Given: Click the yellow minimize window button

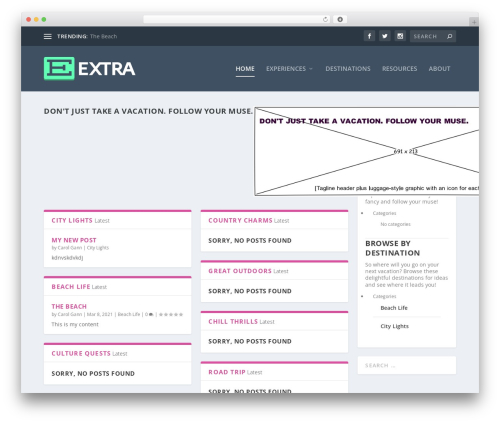Looking at the screenshot, I should 36,19.
